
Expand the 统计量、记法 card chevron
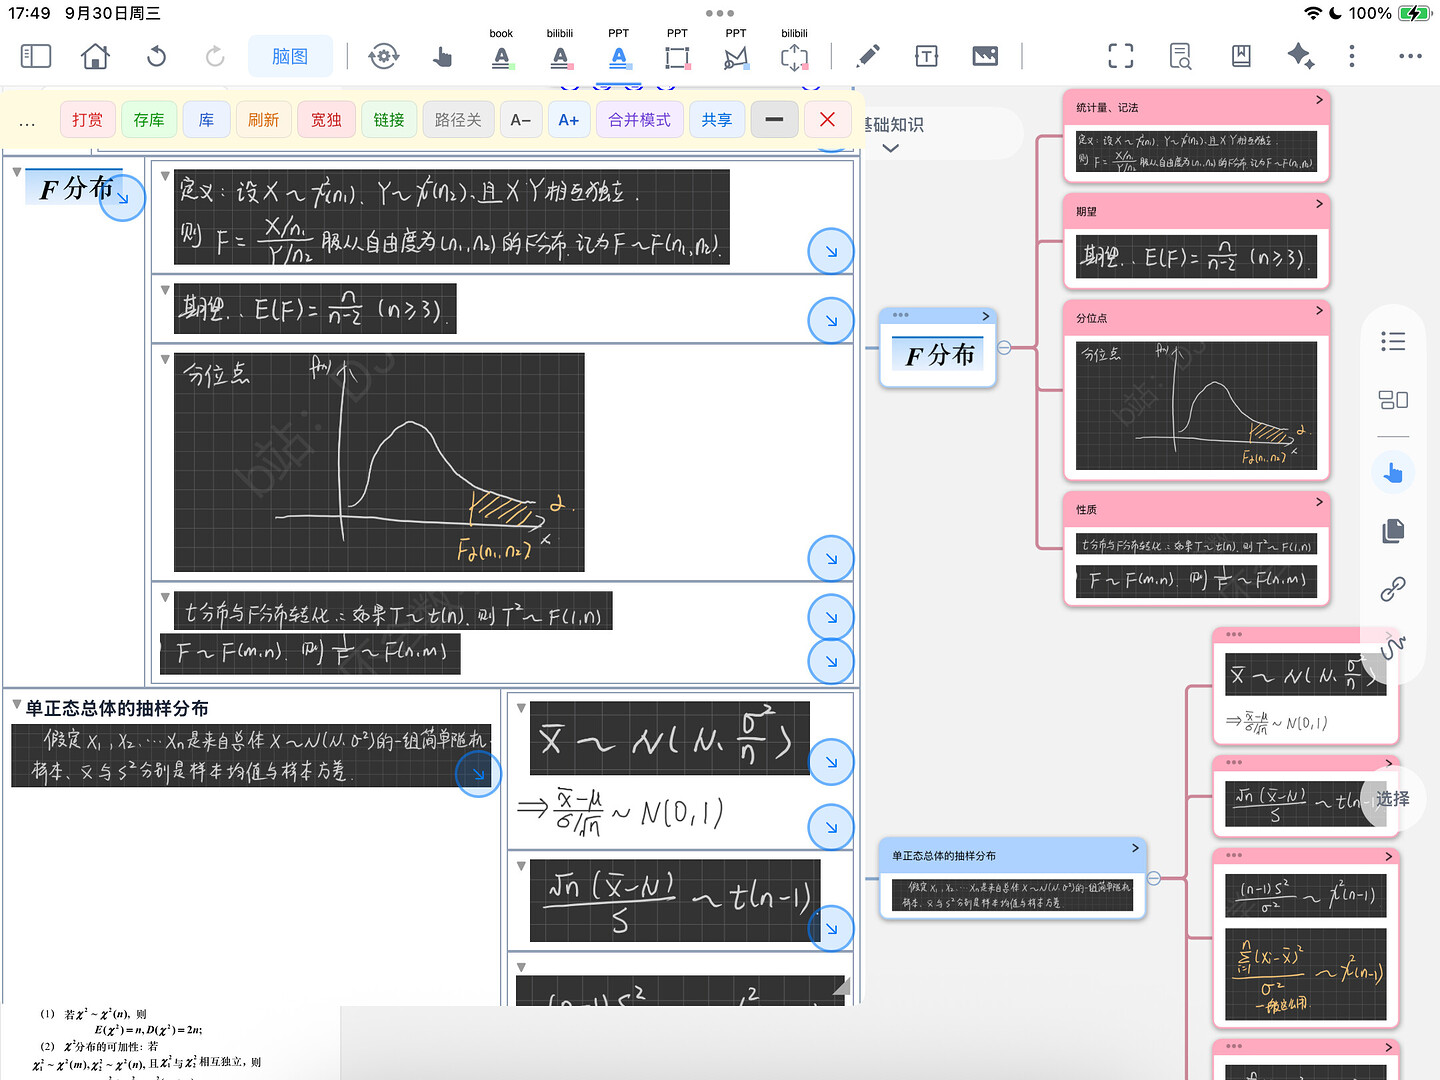[x=1319, y=100]
